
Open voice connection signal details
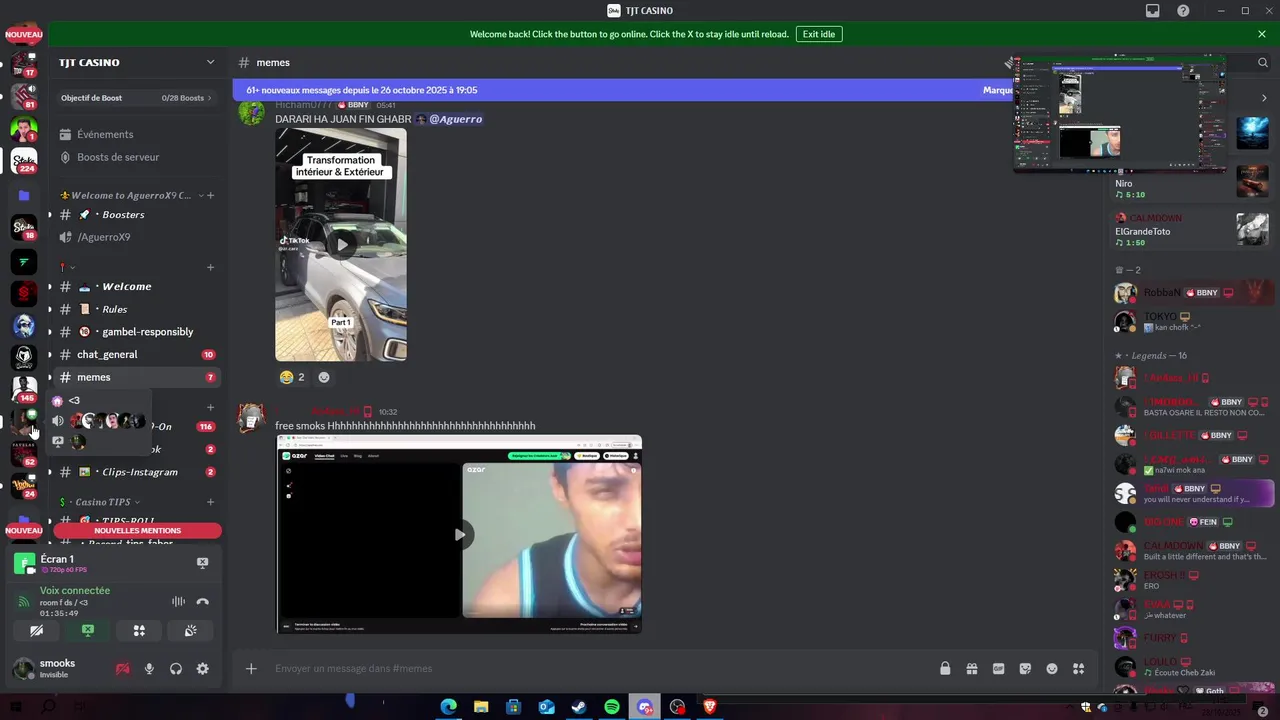click(23, 601)
